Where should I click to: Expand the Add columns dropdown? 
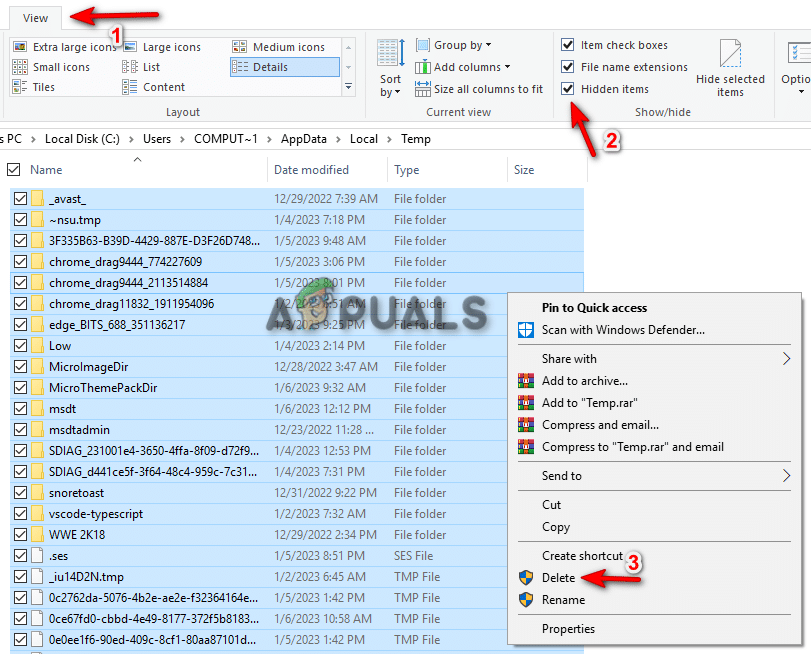tap(466, 67)
